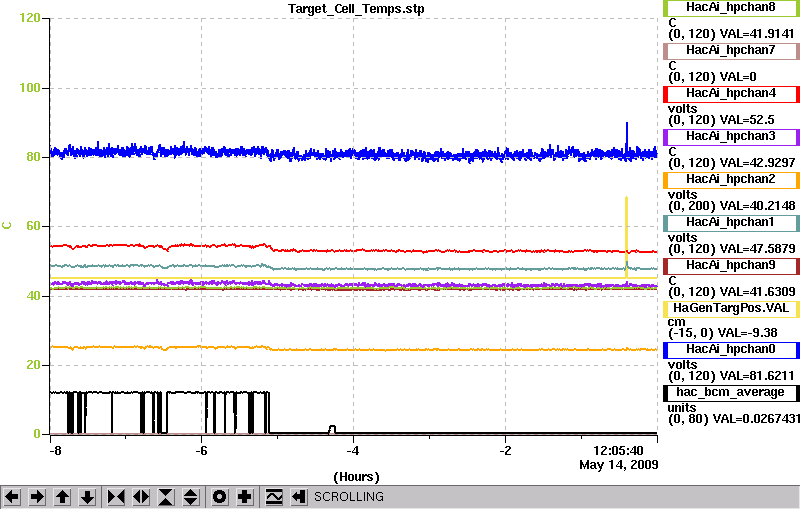The width and height of the screenshot is (800, 509).
Task: Select the HacAi_hpchan3 legend entry
Action: pos(731,137)
